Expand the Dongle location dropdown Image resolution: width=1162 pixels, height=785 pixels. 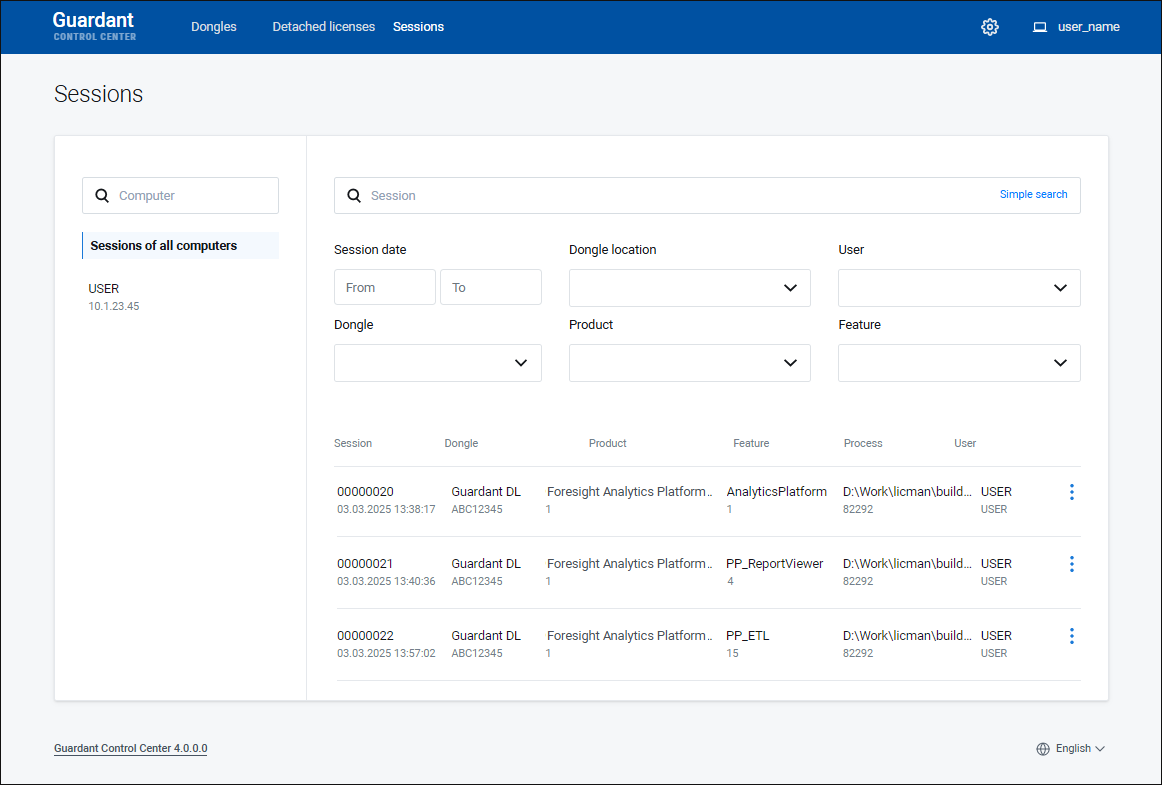(689, 288)
